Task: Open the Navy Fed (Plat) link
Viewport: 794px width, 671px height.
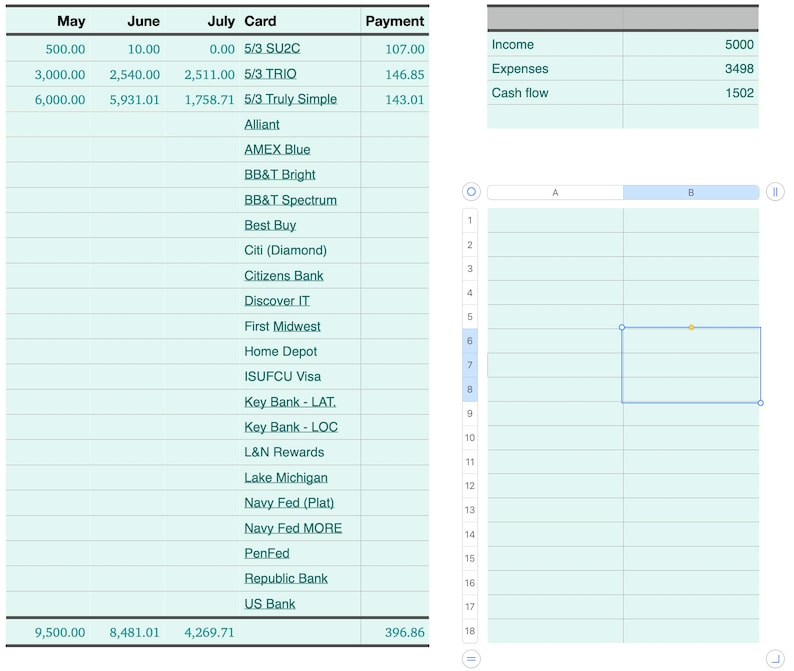Action: point(289,503)
